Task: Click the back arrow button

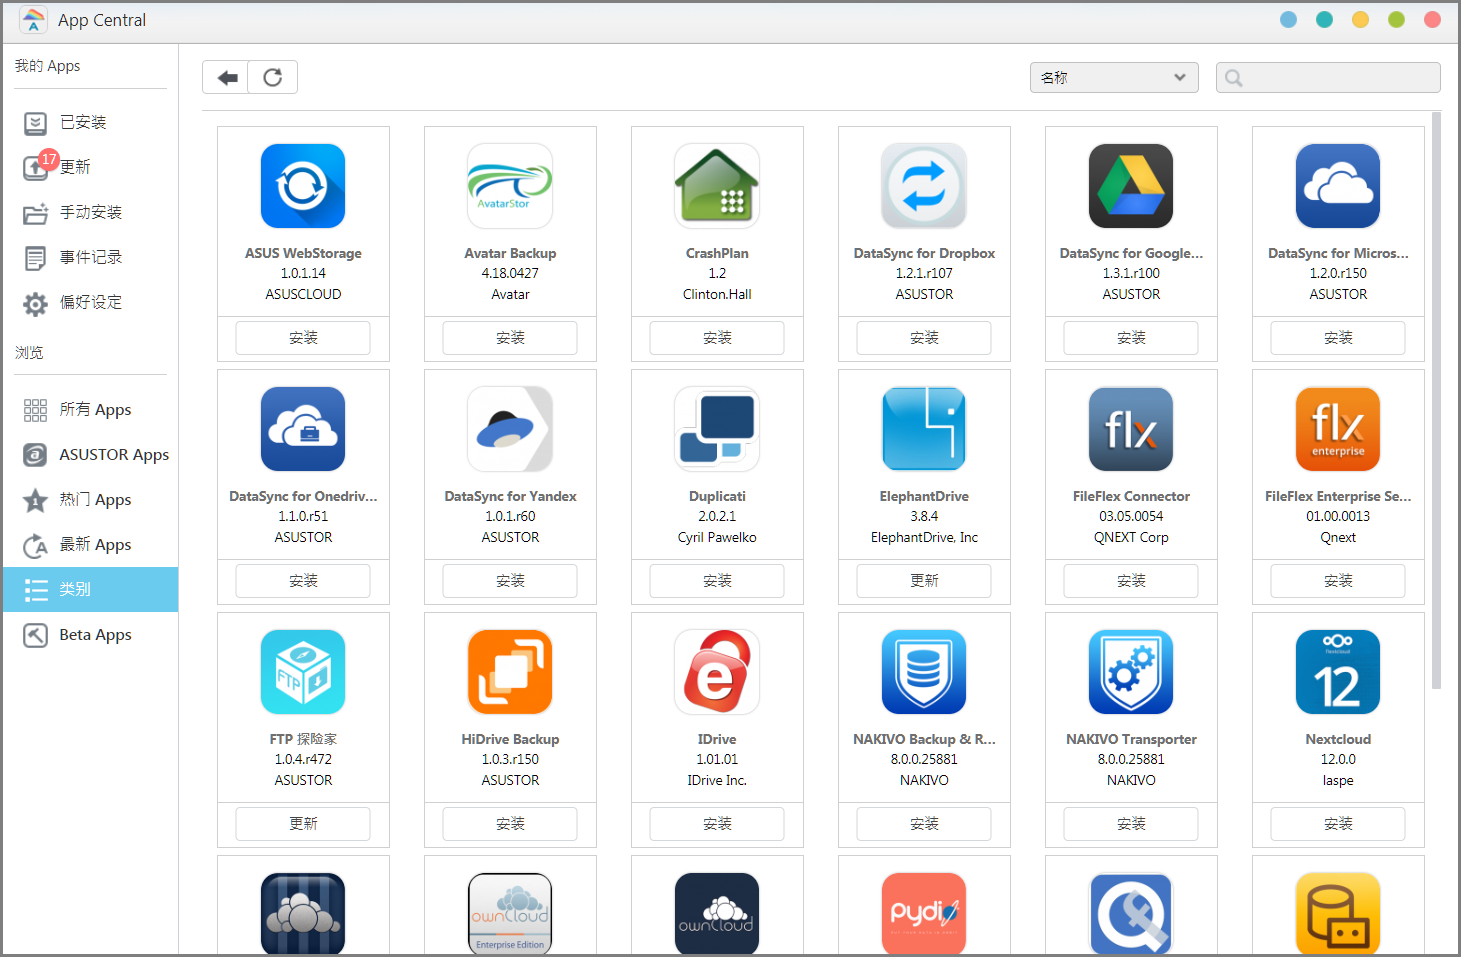Action: (227, 77)
